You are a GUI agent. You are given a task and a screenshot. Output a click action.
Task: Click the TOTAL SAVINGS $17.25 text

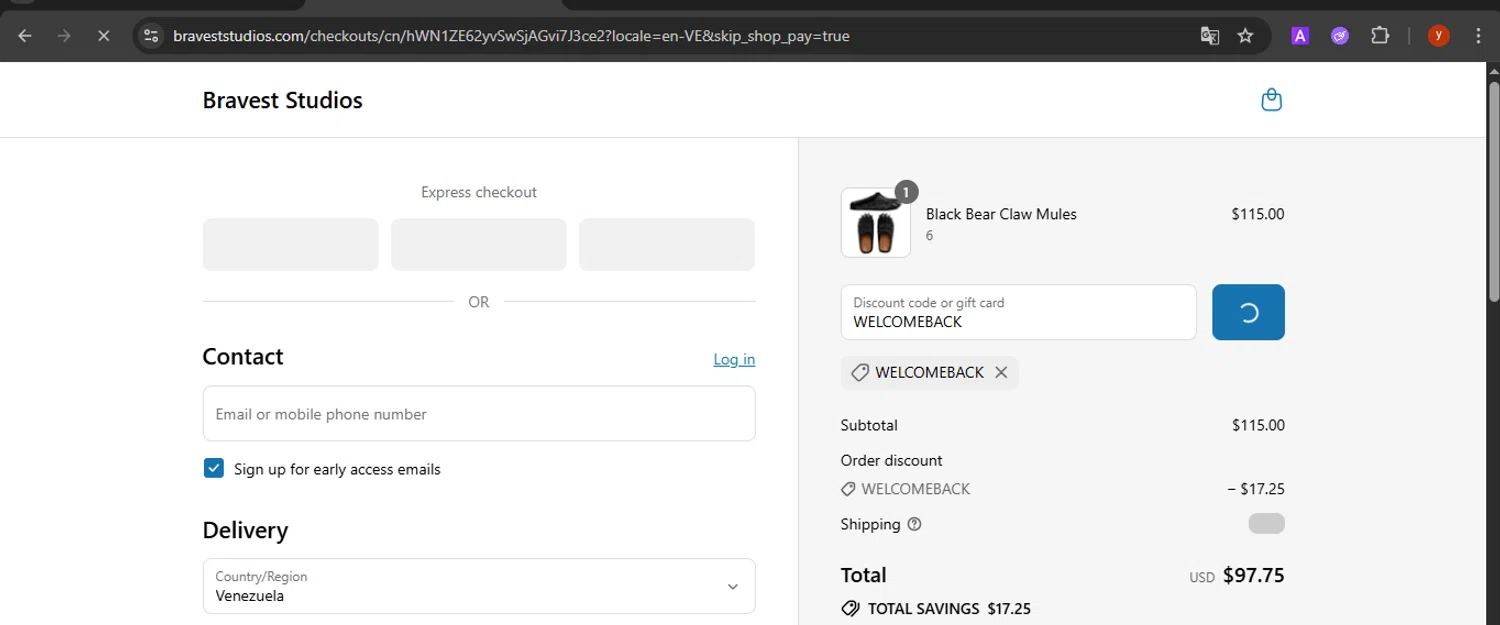coord(949,608)
